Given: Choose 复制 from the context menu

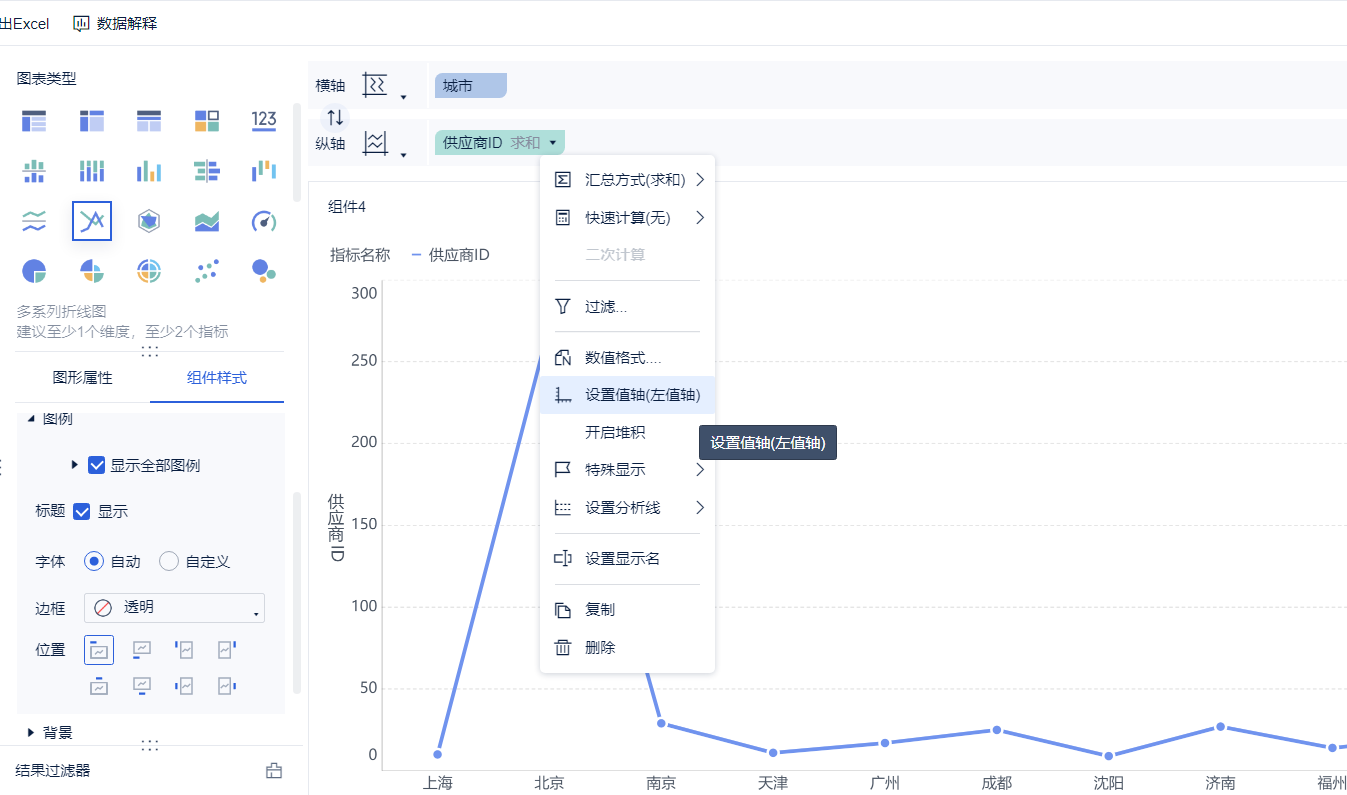Looking at the screenshot, I should click(627, 609).
